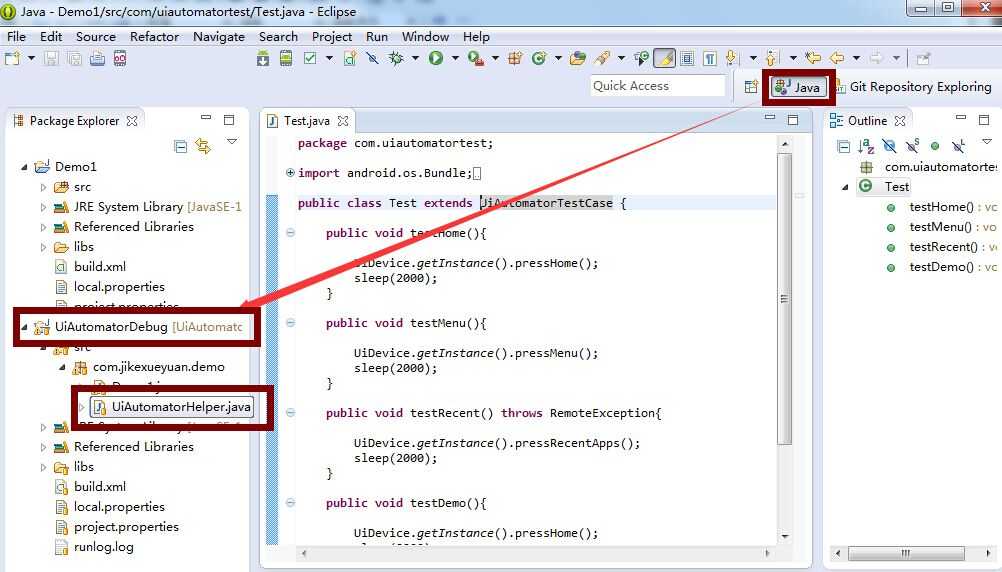Maximize the Package Explorer view
The height and width of the screenshot is (572, 1002).
point(229,120)
